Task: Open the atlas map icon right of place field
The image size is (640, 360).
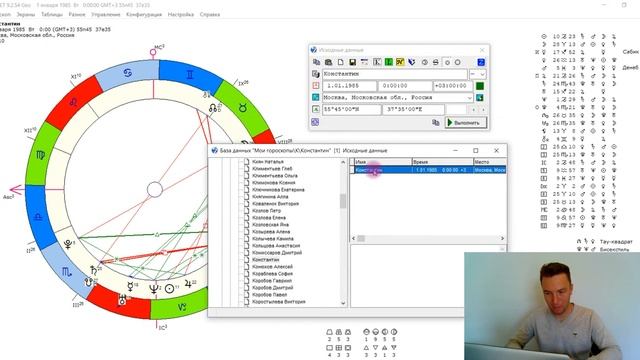Action: point(480,98)
